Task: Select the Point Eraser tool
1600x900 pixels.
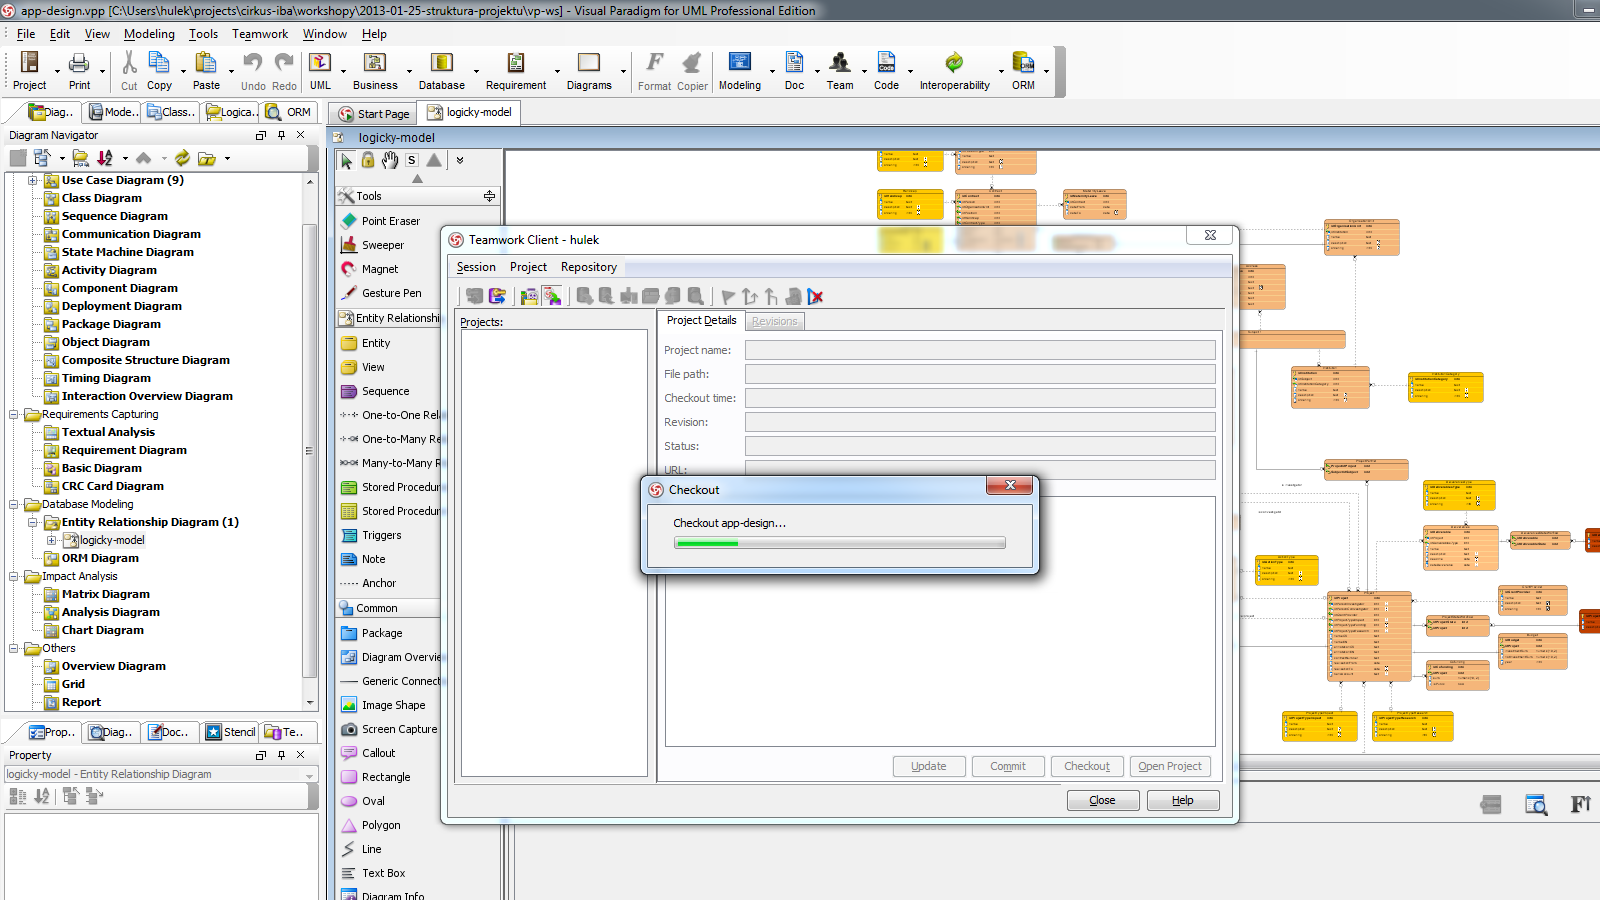Action: coord(390,221)
